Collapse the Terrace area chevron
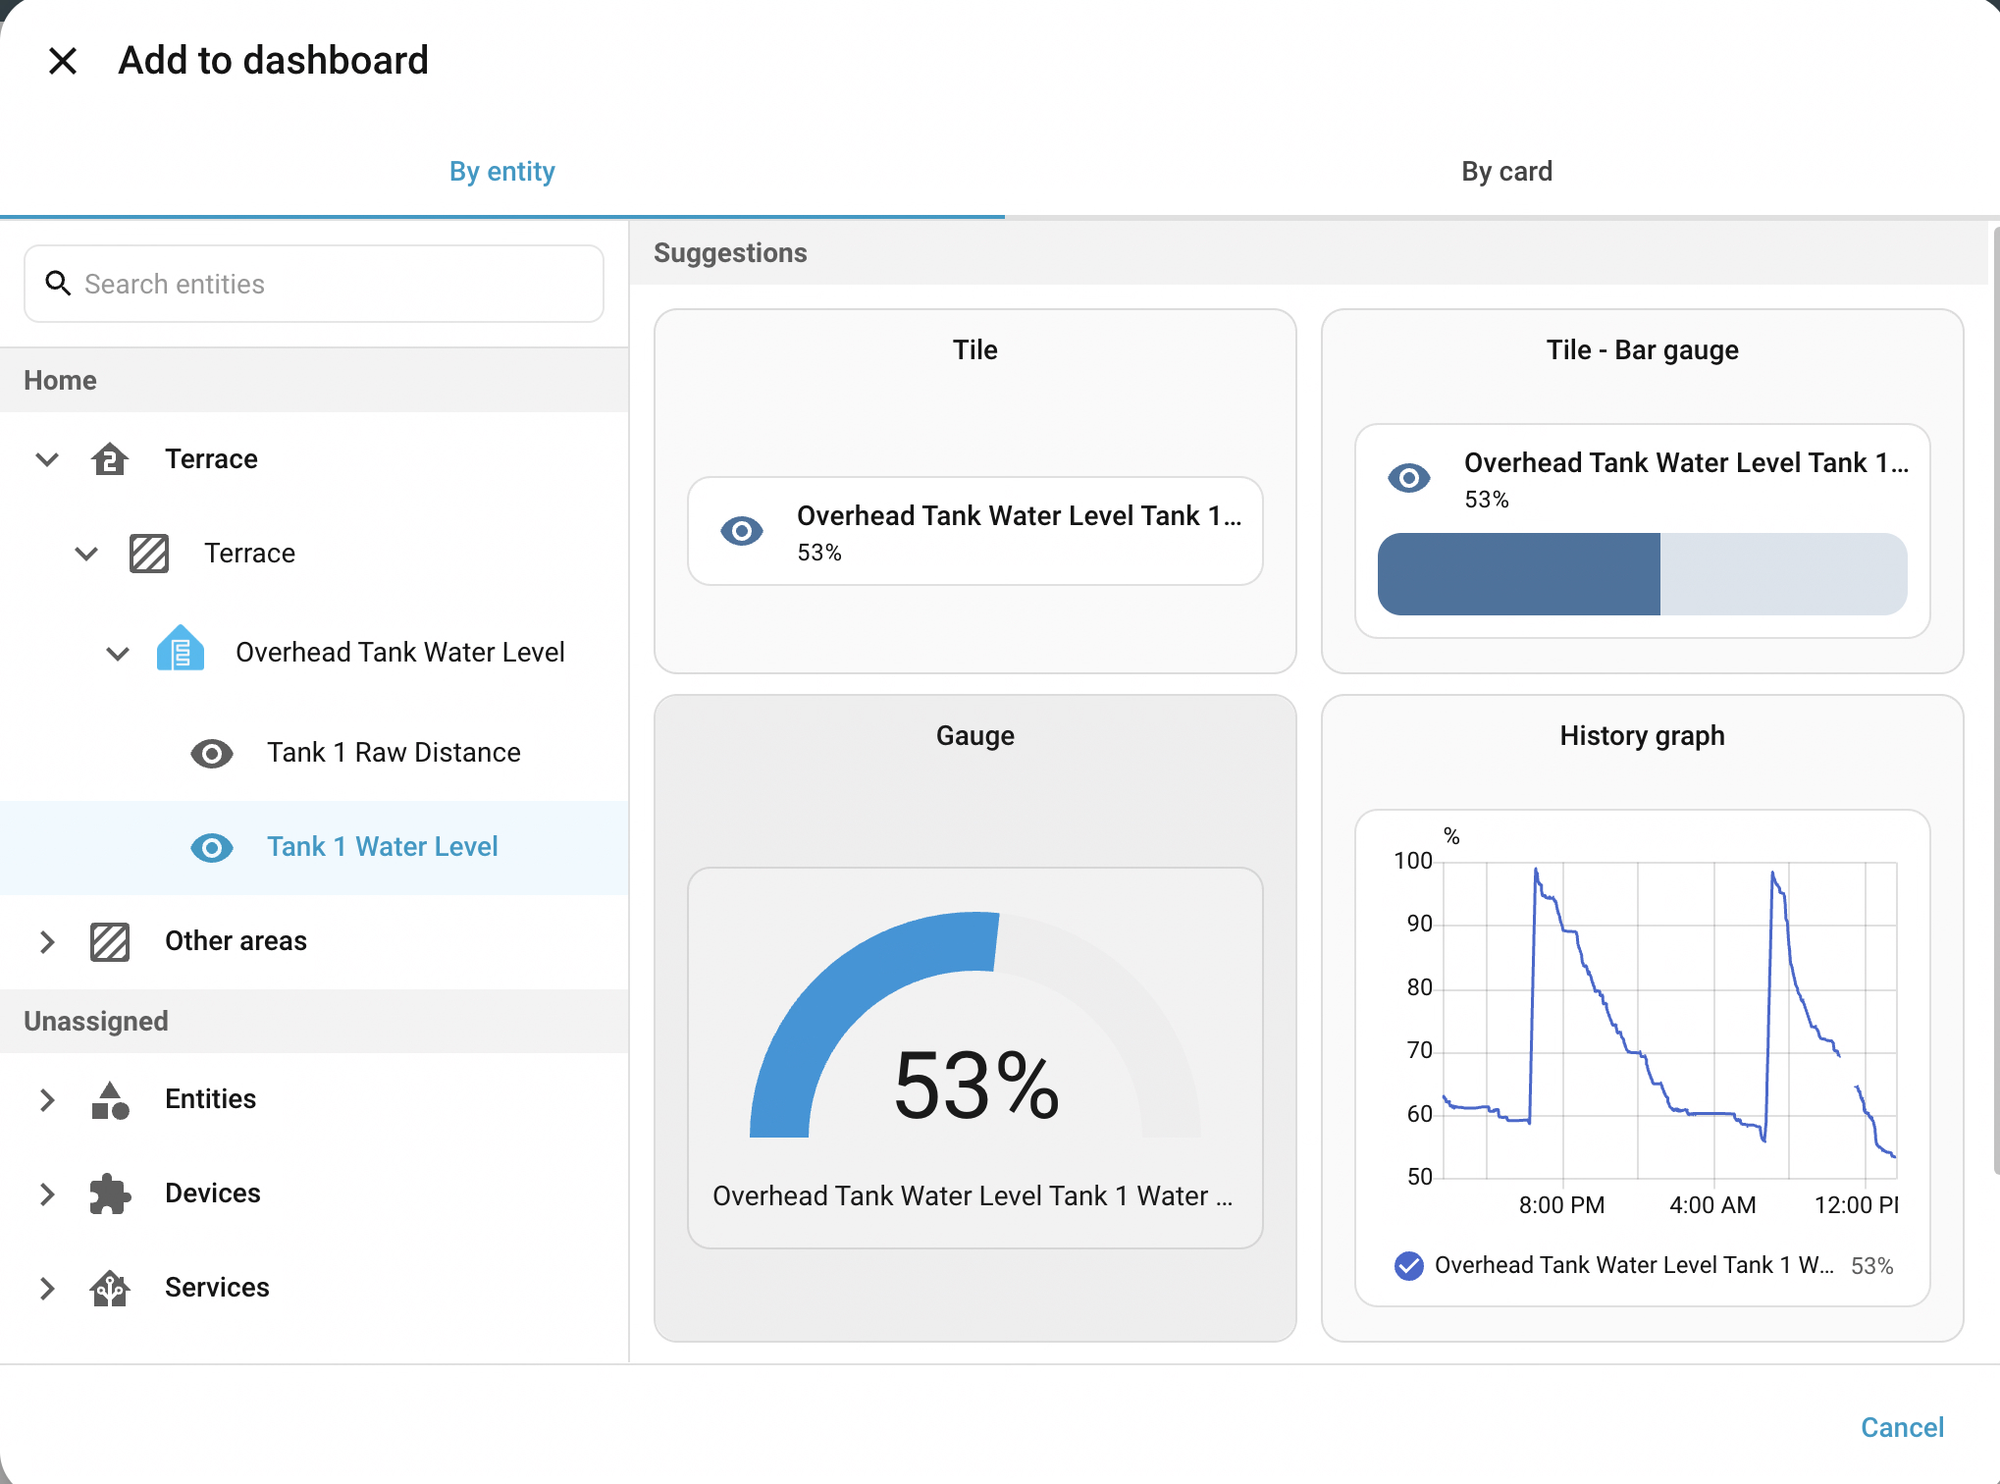The width and height of the screenshot is (2000, 1484). (x=87, y=553)
